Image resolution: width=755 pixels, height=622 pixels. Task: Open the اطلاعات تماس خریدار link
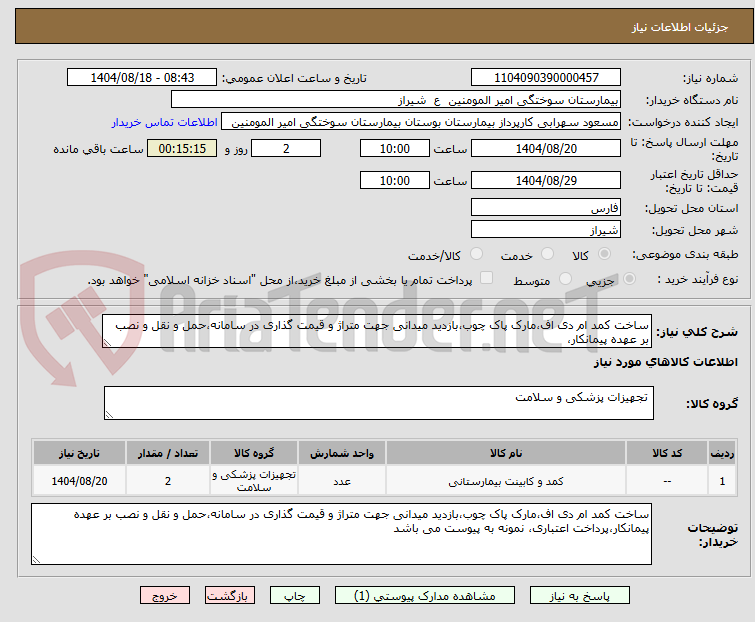pyautogui.click(x=165, y=122)
